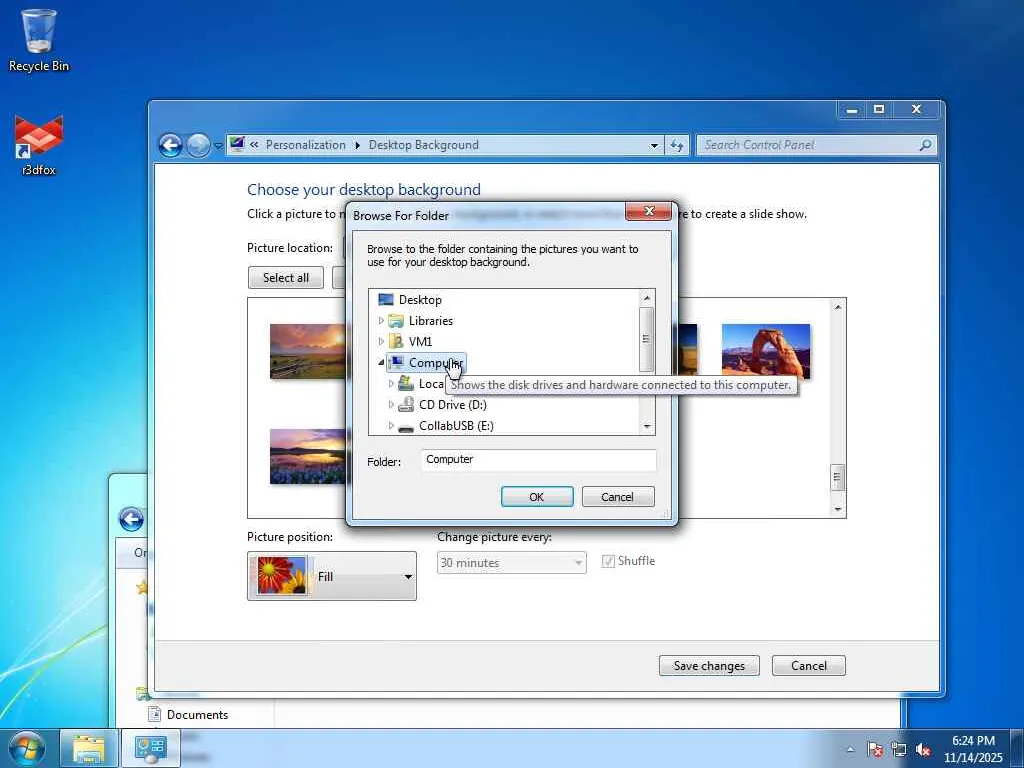Click the wallpaper list scroll up arrow
This screenshot has width=1024, height=768.
click(x=838, y=306)
